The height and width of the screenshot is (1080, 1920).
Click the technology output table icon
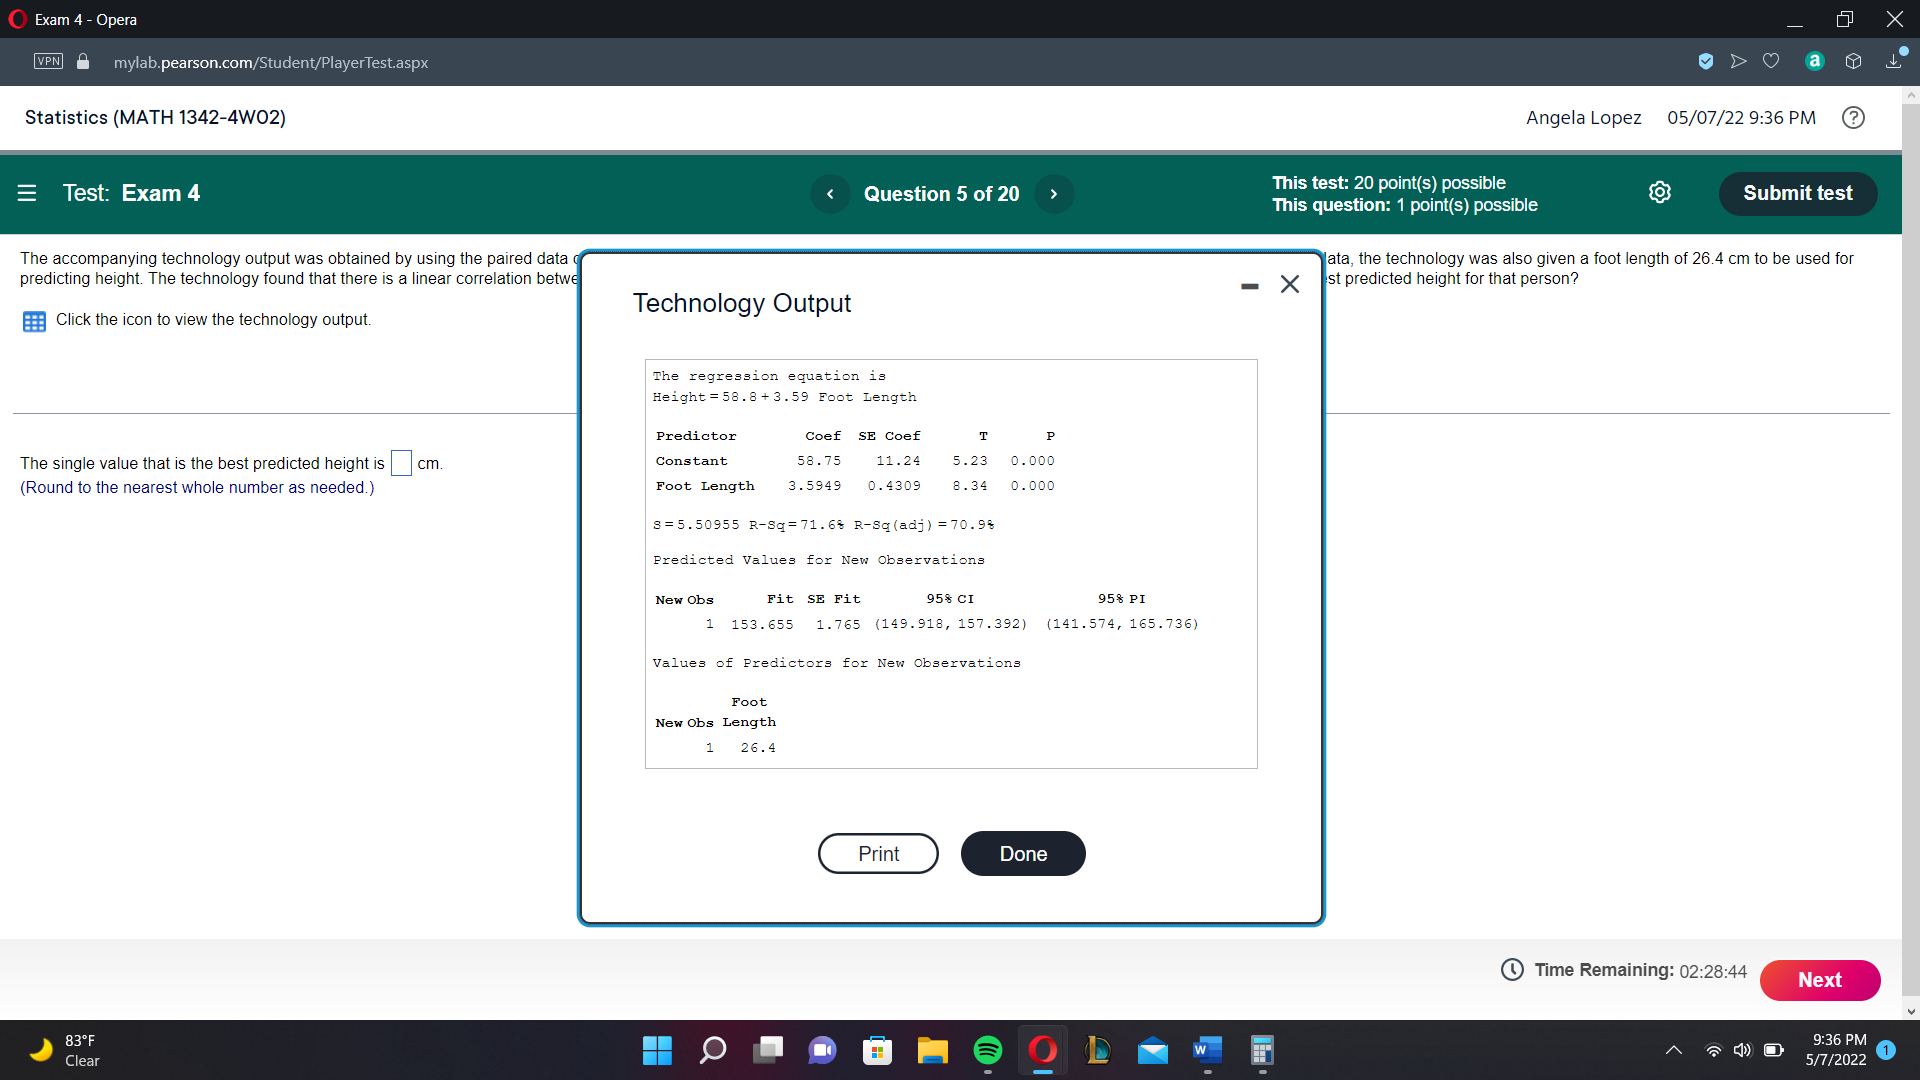point(34,321)
